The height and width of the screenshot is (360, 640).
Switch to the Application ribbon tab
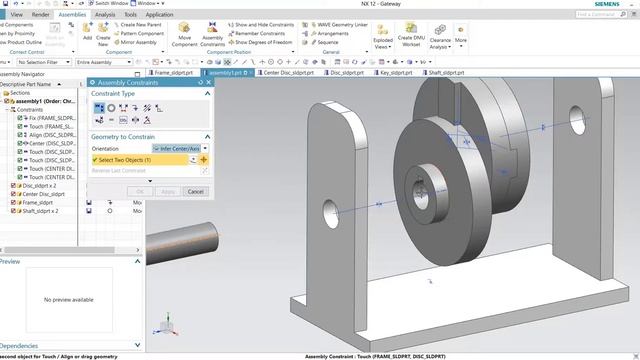point(159,14)
